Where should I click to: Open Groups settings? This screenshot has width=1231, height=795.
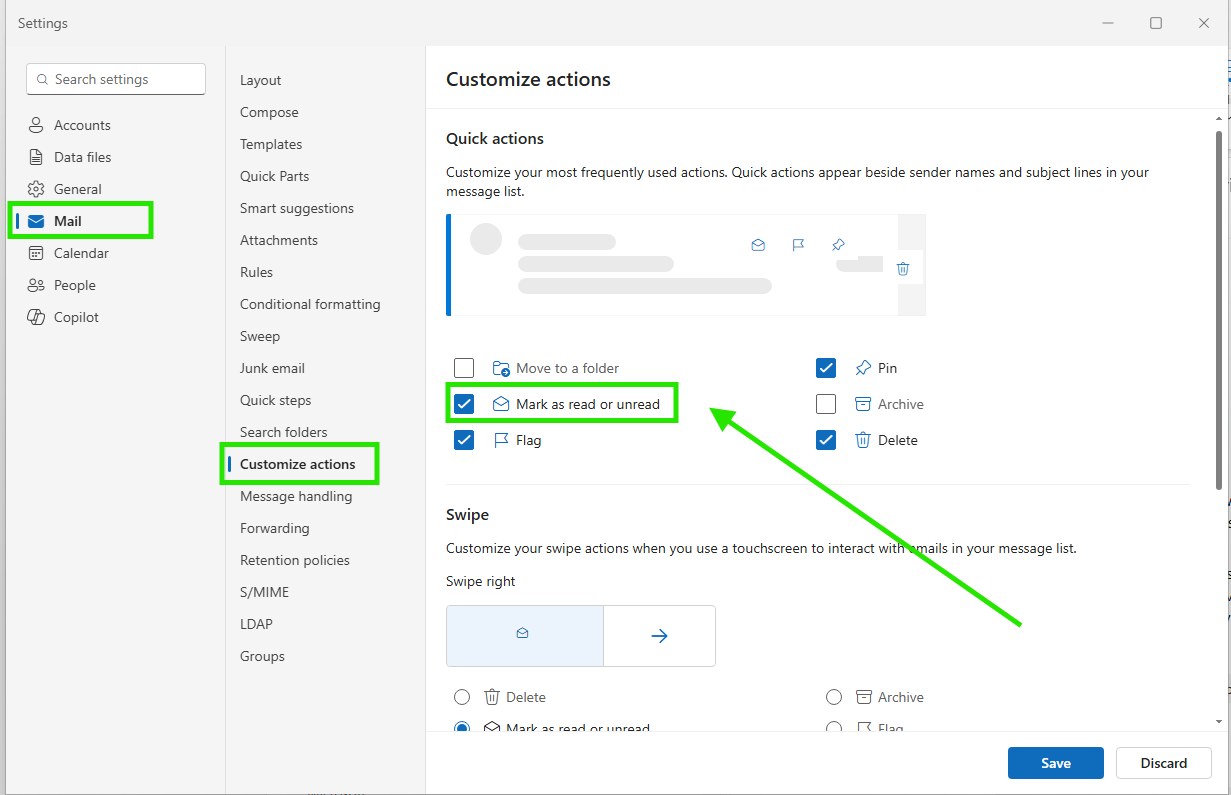[262, 656]
